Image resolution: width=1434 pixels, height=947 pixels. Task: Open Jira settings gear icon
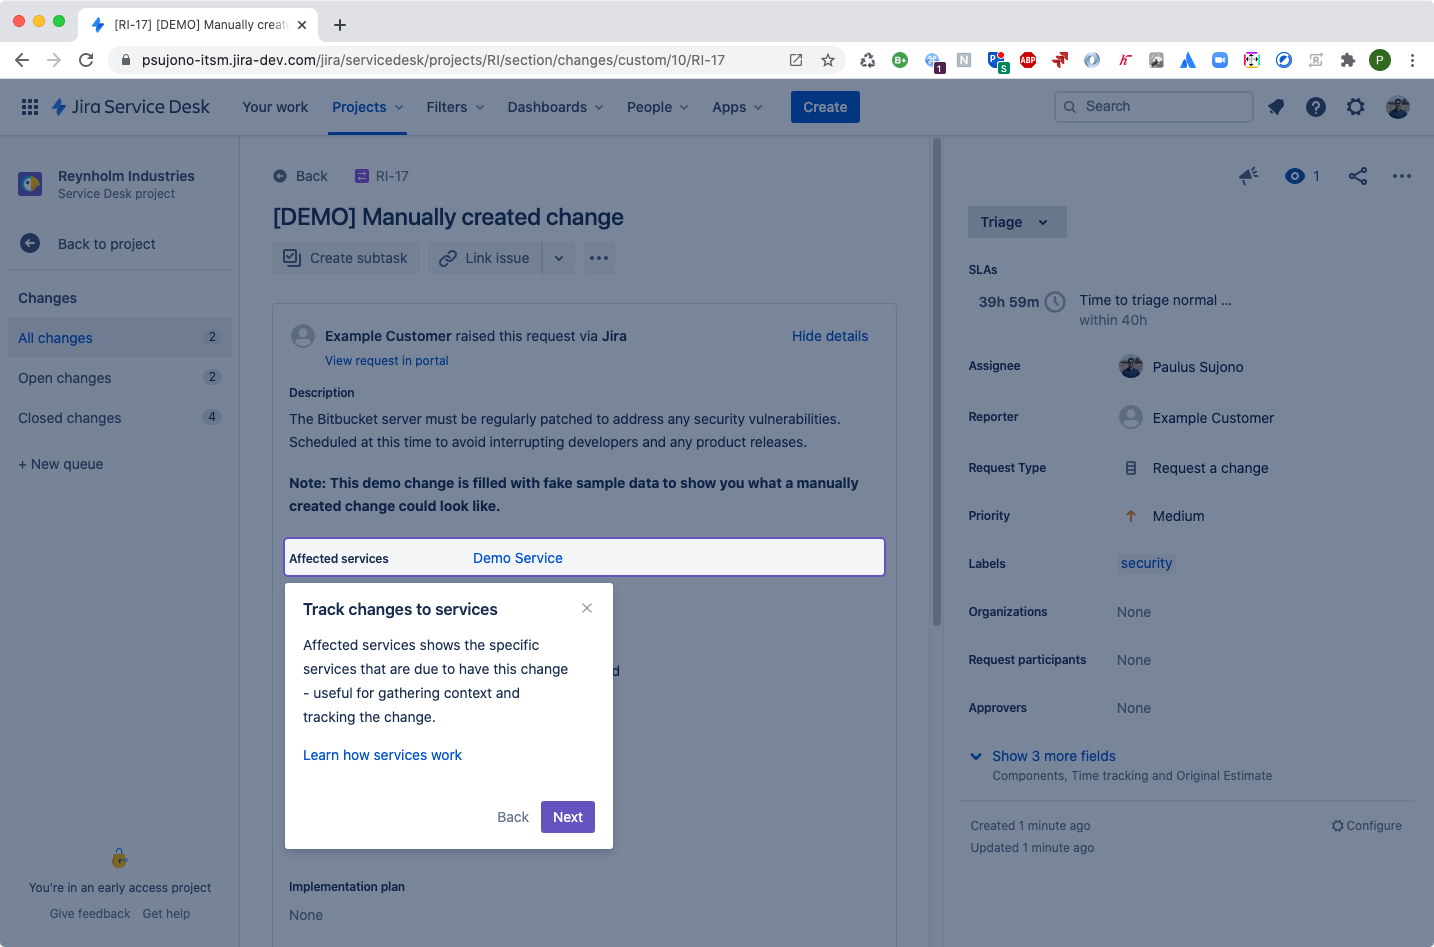tap(1355, 107)
